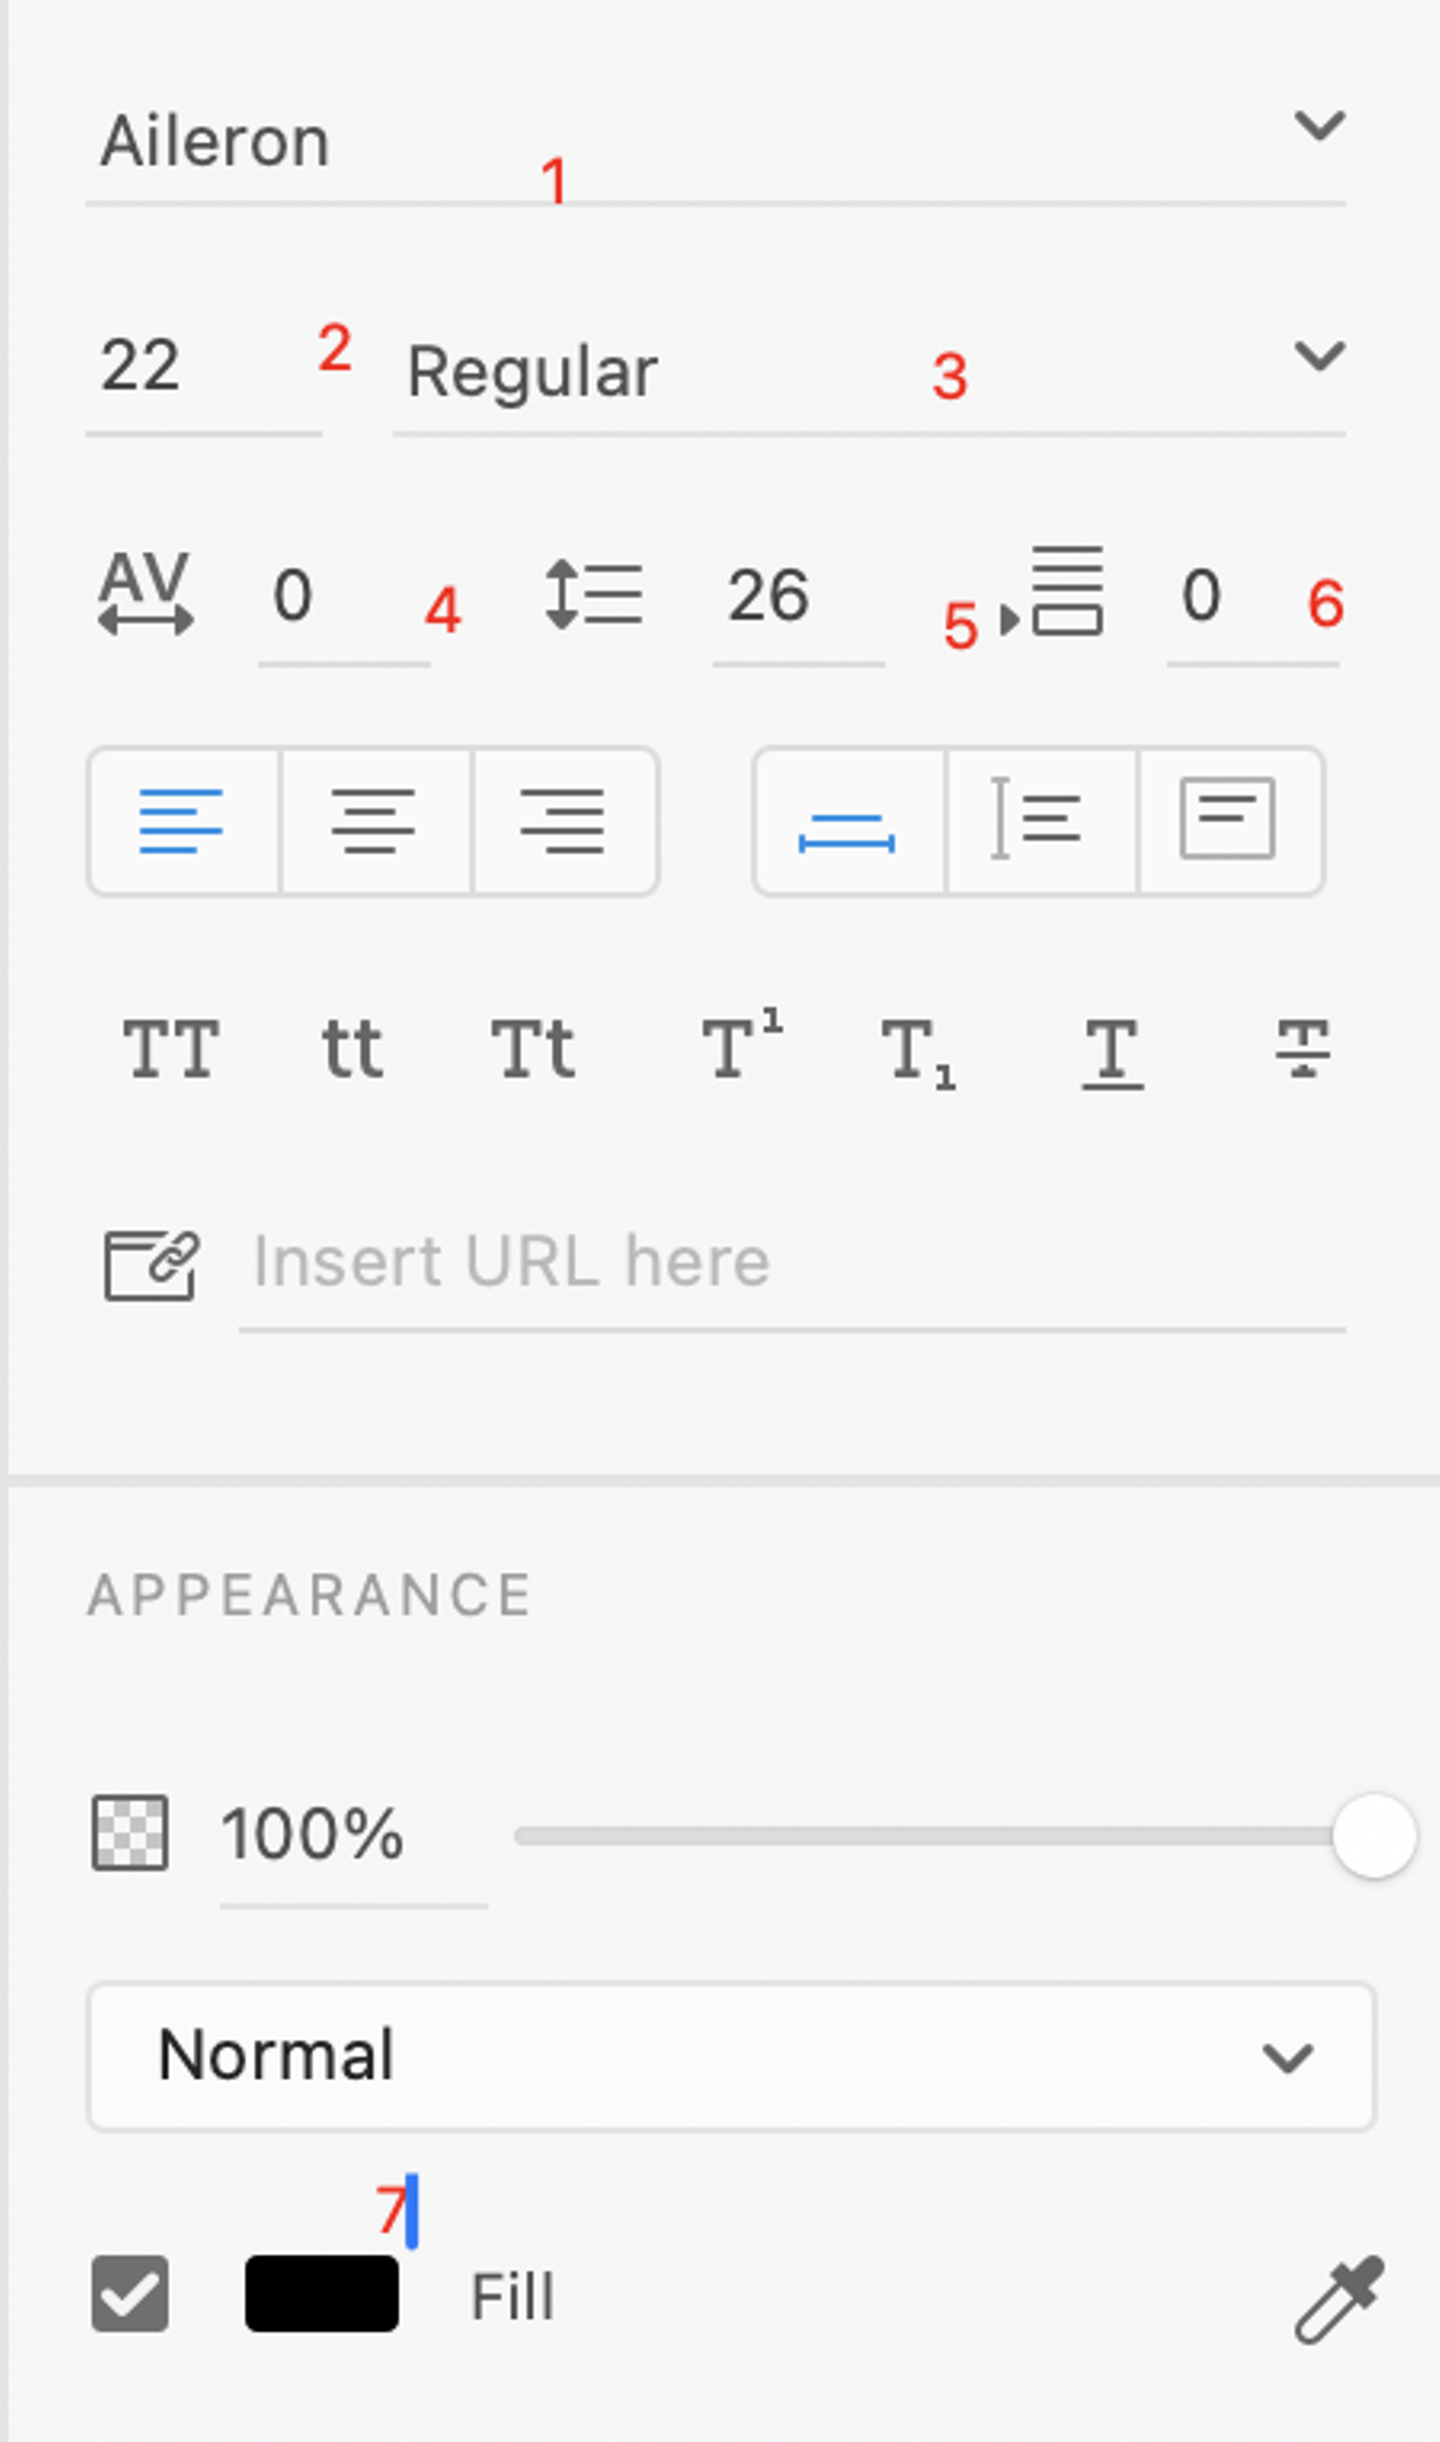The height and width of the screenshot is (2442, 1440).
Task: Select auto width text box mode
Action: [847, 821]
